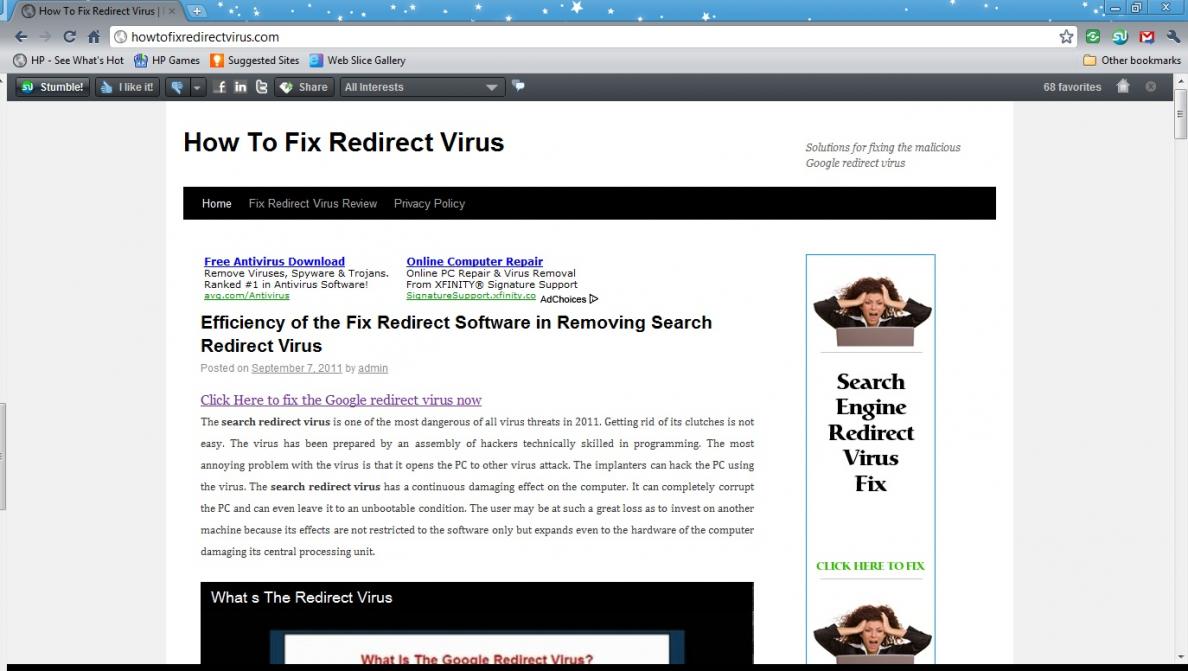
Task: Share via the Twitter icon in StumbleUpon bar
Action: pyautogui.click(x=261, y=87)
